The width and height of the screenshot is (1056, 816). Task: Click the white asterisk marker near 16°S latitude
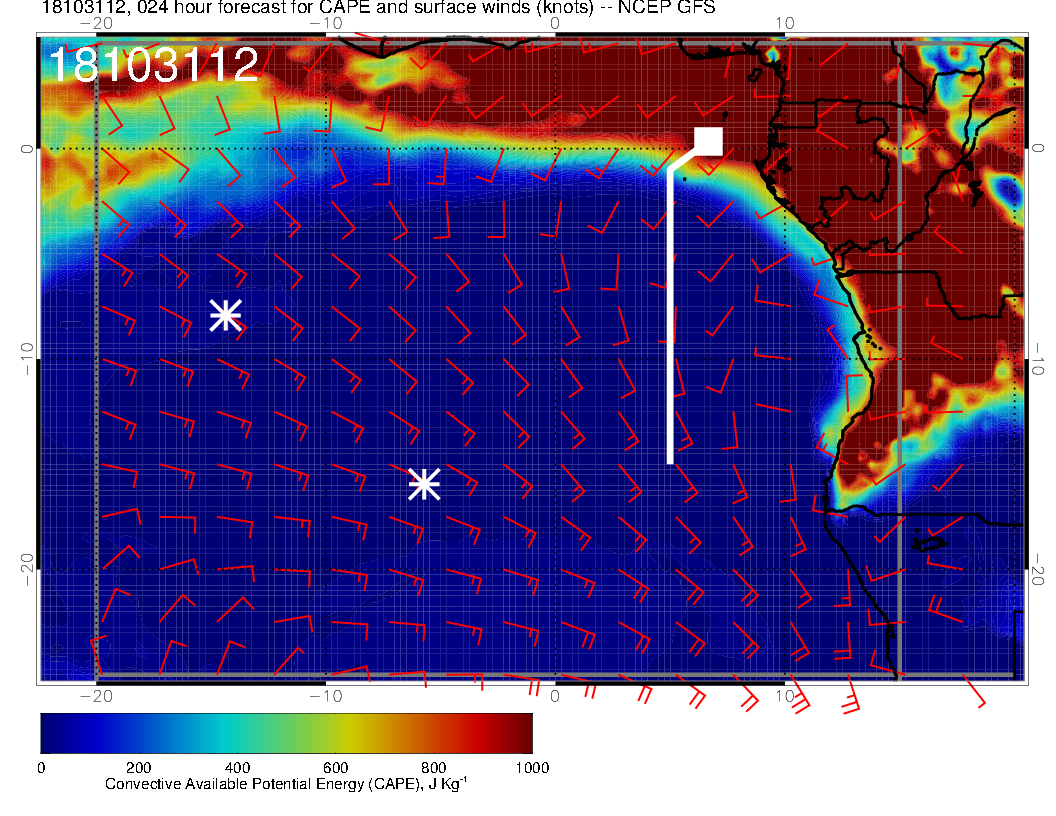click(x=424, y=484)
